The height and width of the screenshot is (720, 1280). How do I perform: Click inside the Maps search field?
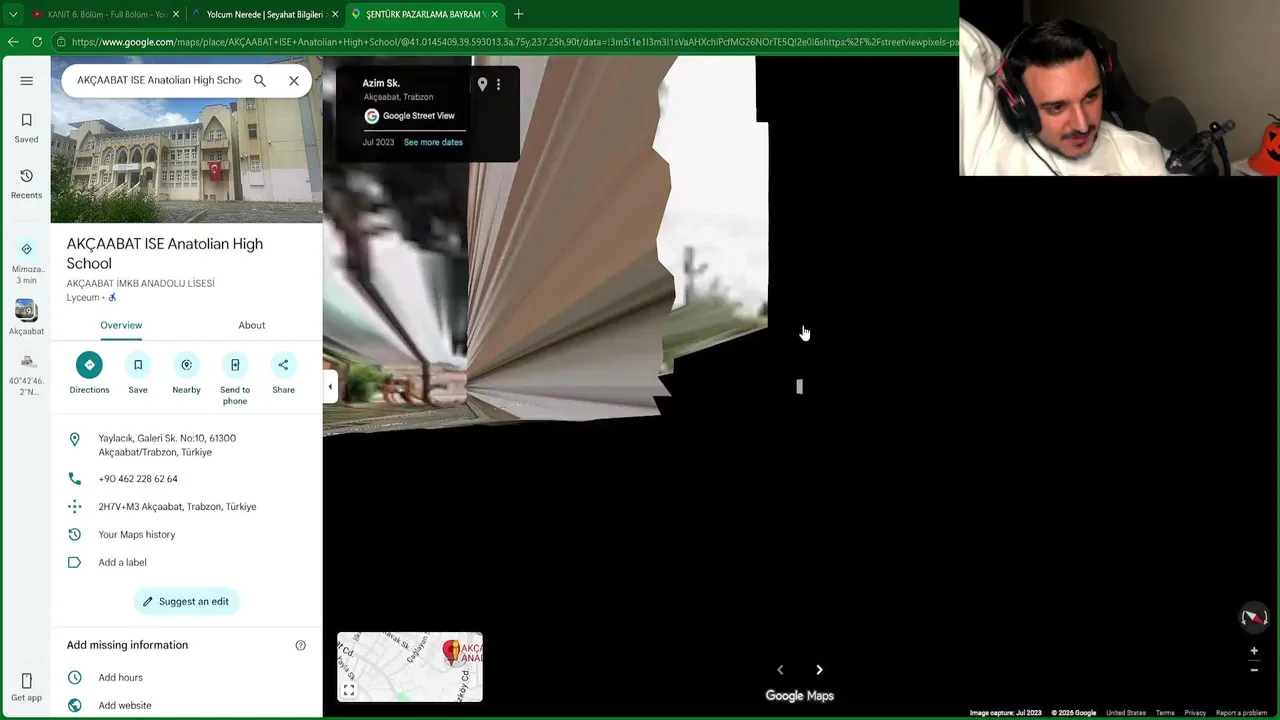(159, 80)
